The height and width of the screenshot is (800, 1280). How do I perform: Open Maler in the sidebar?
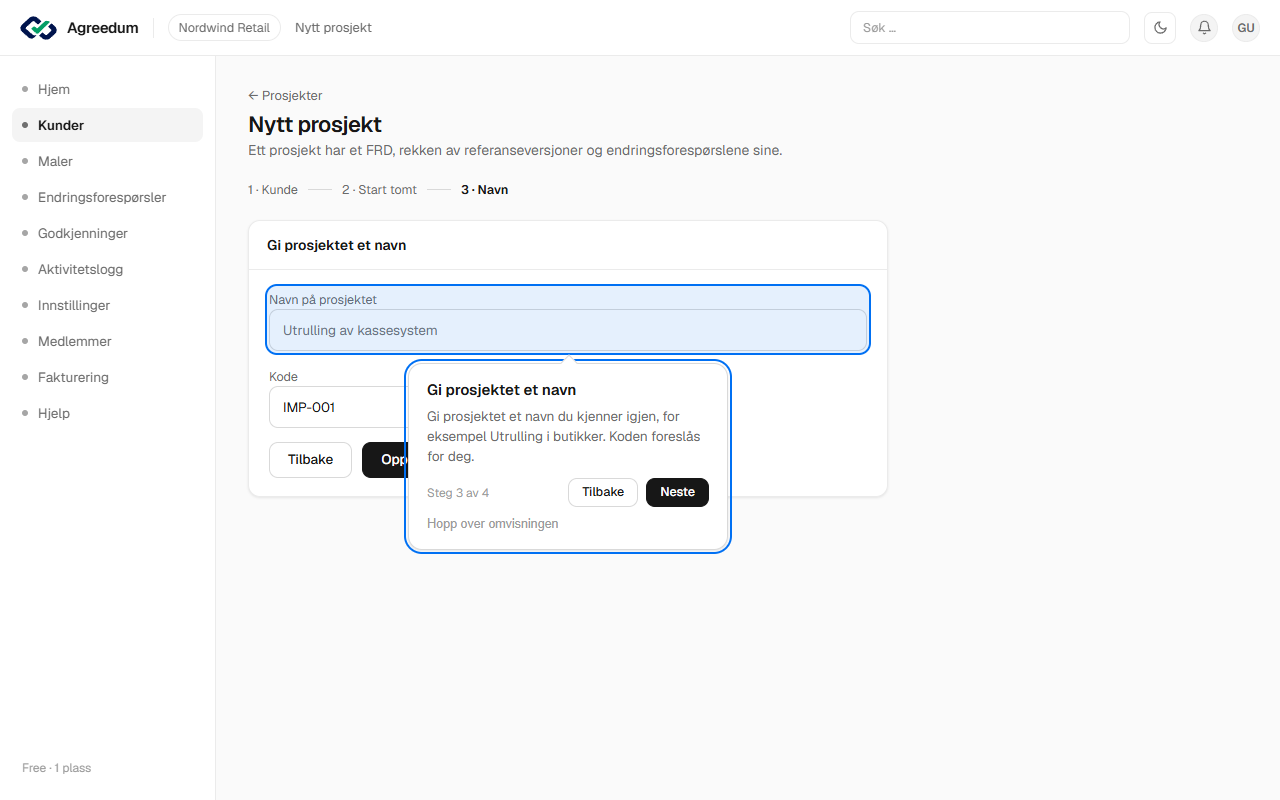pyautogui.click(x=107, y=161)
